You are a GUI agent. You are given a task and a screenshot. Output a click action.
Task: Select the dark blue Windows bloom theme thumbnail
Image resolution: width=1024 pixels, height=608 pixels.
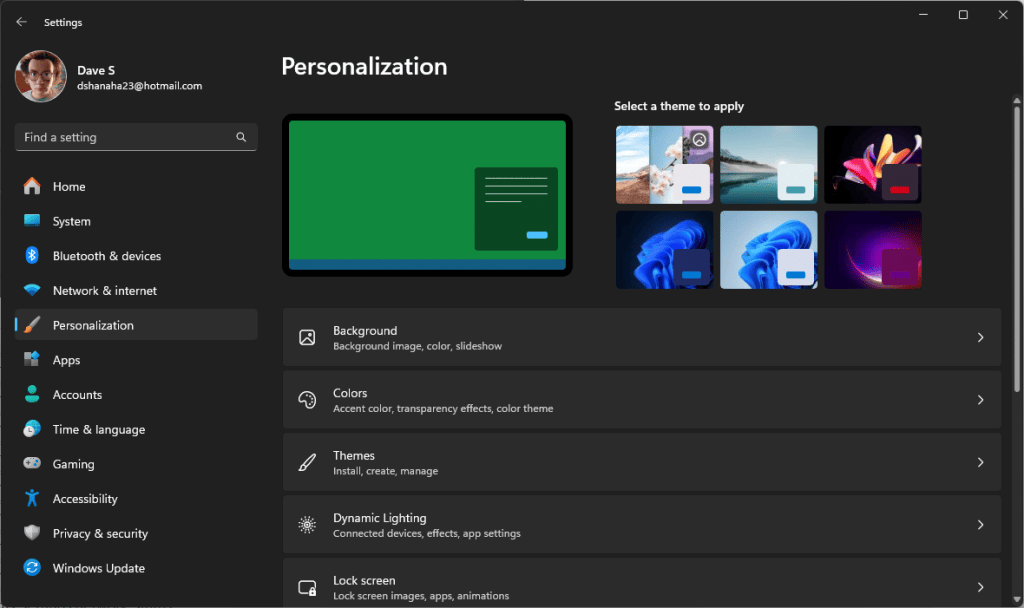click(664, 249)
